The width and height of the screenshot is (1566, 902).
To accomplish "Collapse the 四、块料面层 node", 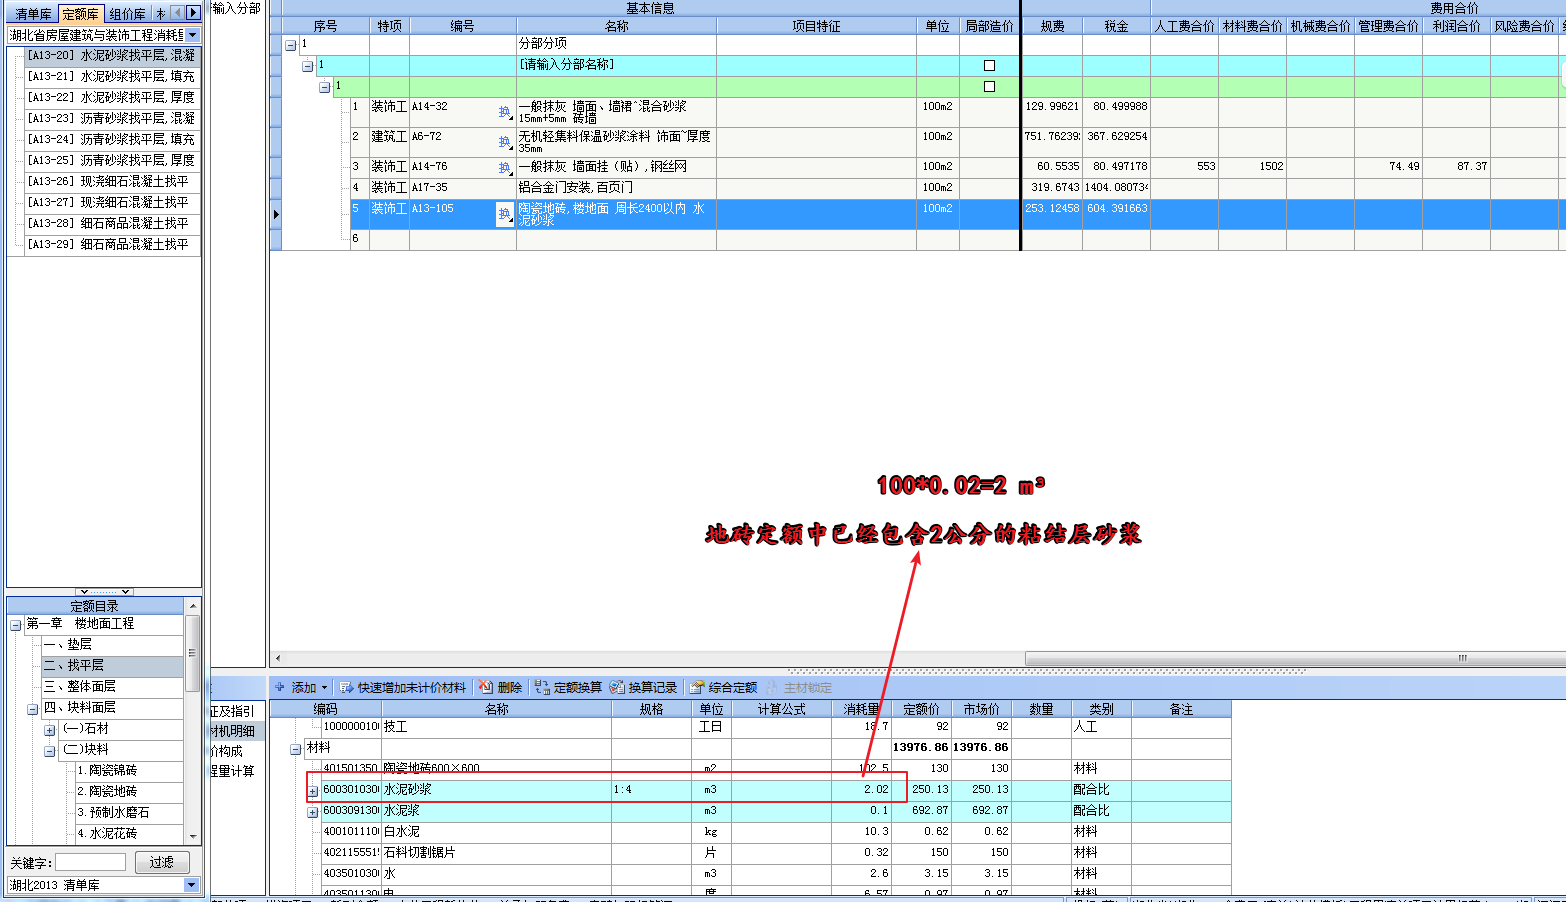I will pos(32,709).
